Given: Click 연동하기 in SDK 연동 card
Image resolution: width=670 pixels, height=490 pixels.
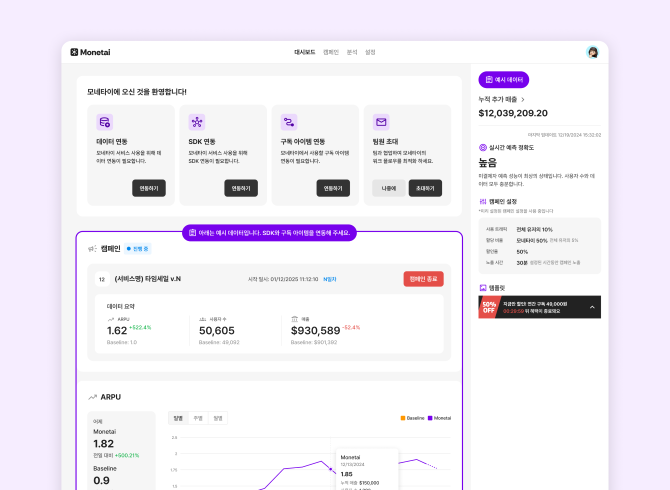Looking at the screenshot, I should [241, 188].
